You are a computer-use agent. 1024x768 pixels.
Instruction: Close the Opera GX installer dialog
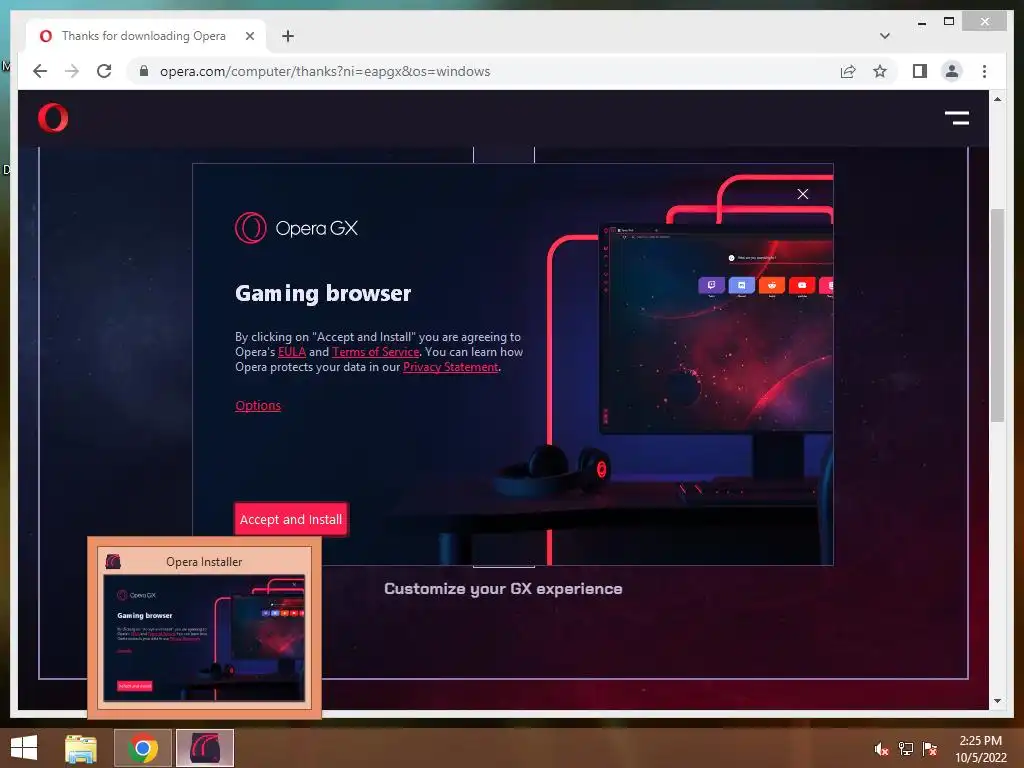coord(803,194)
